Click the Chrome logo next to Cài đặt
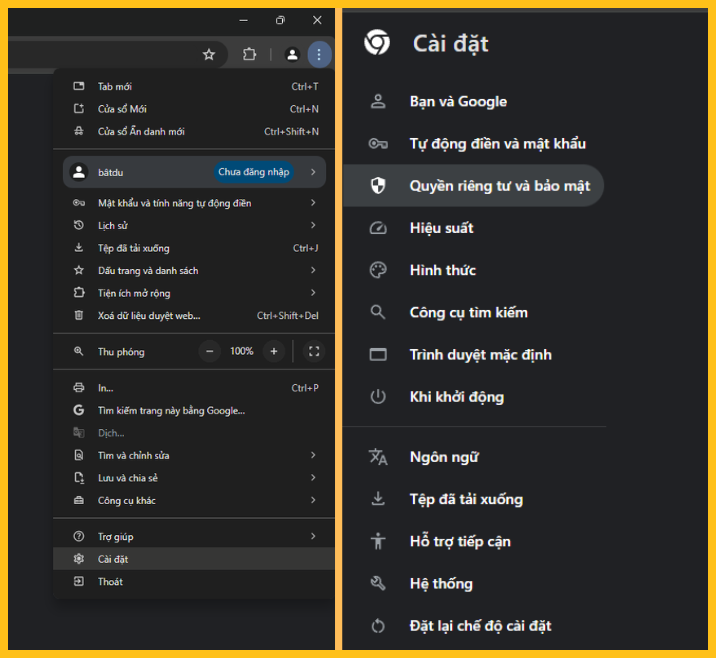 tap(377, 43)
